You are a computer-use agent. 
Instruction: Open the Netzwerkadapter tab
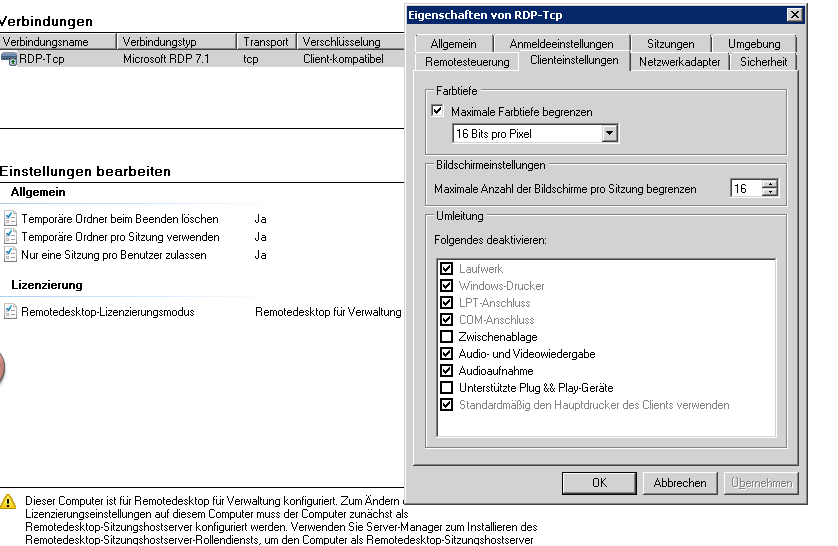[x=679, y=62]
